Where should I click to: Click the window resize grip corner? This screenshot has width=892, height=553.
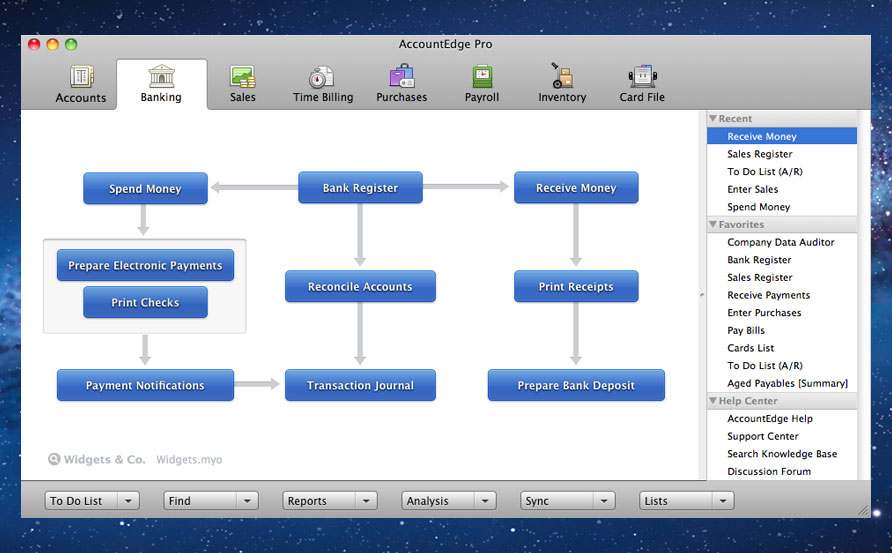pyautogui.click(x=863, y=510)
